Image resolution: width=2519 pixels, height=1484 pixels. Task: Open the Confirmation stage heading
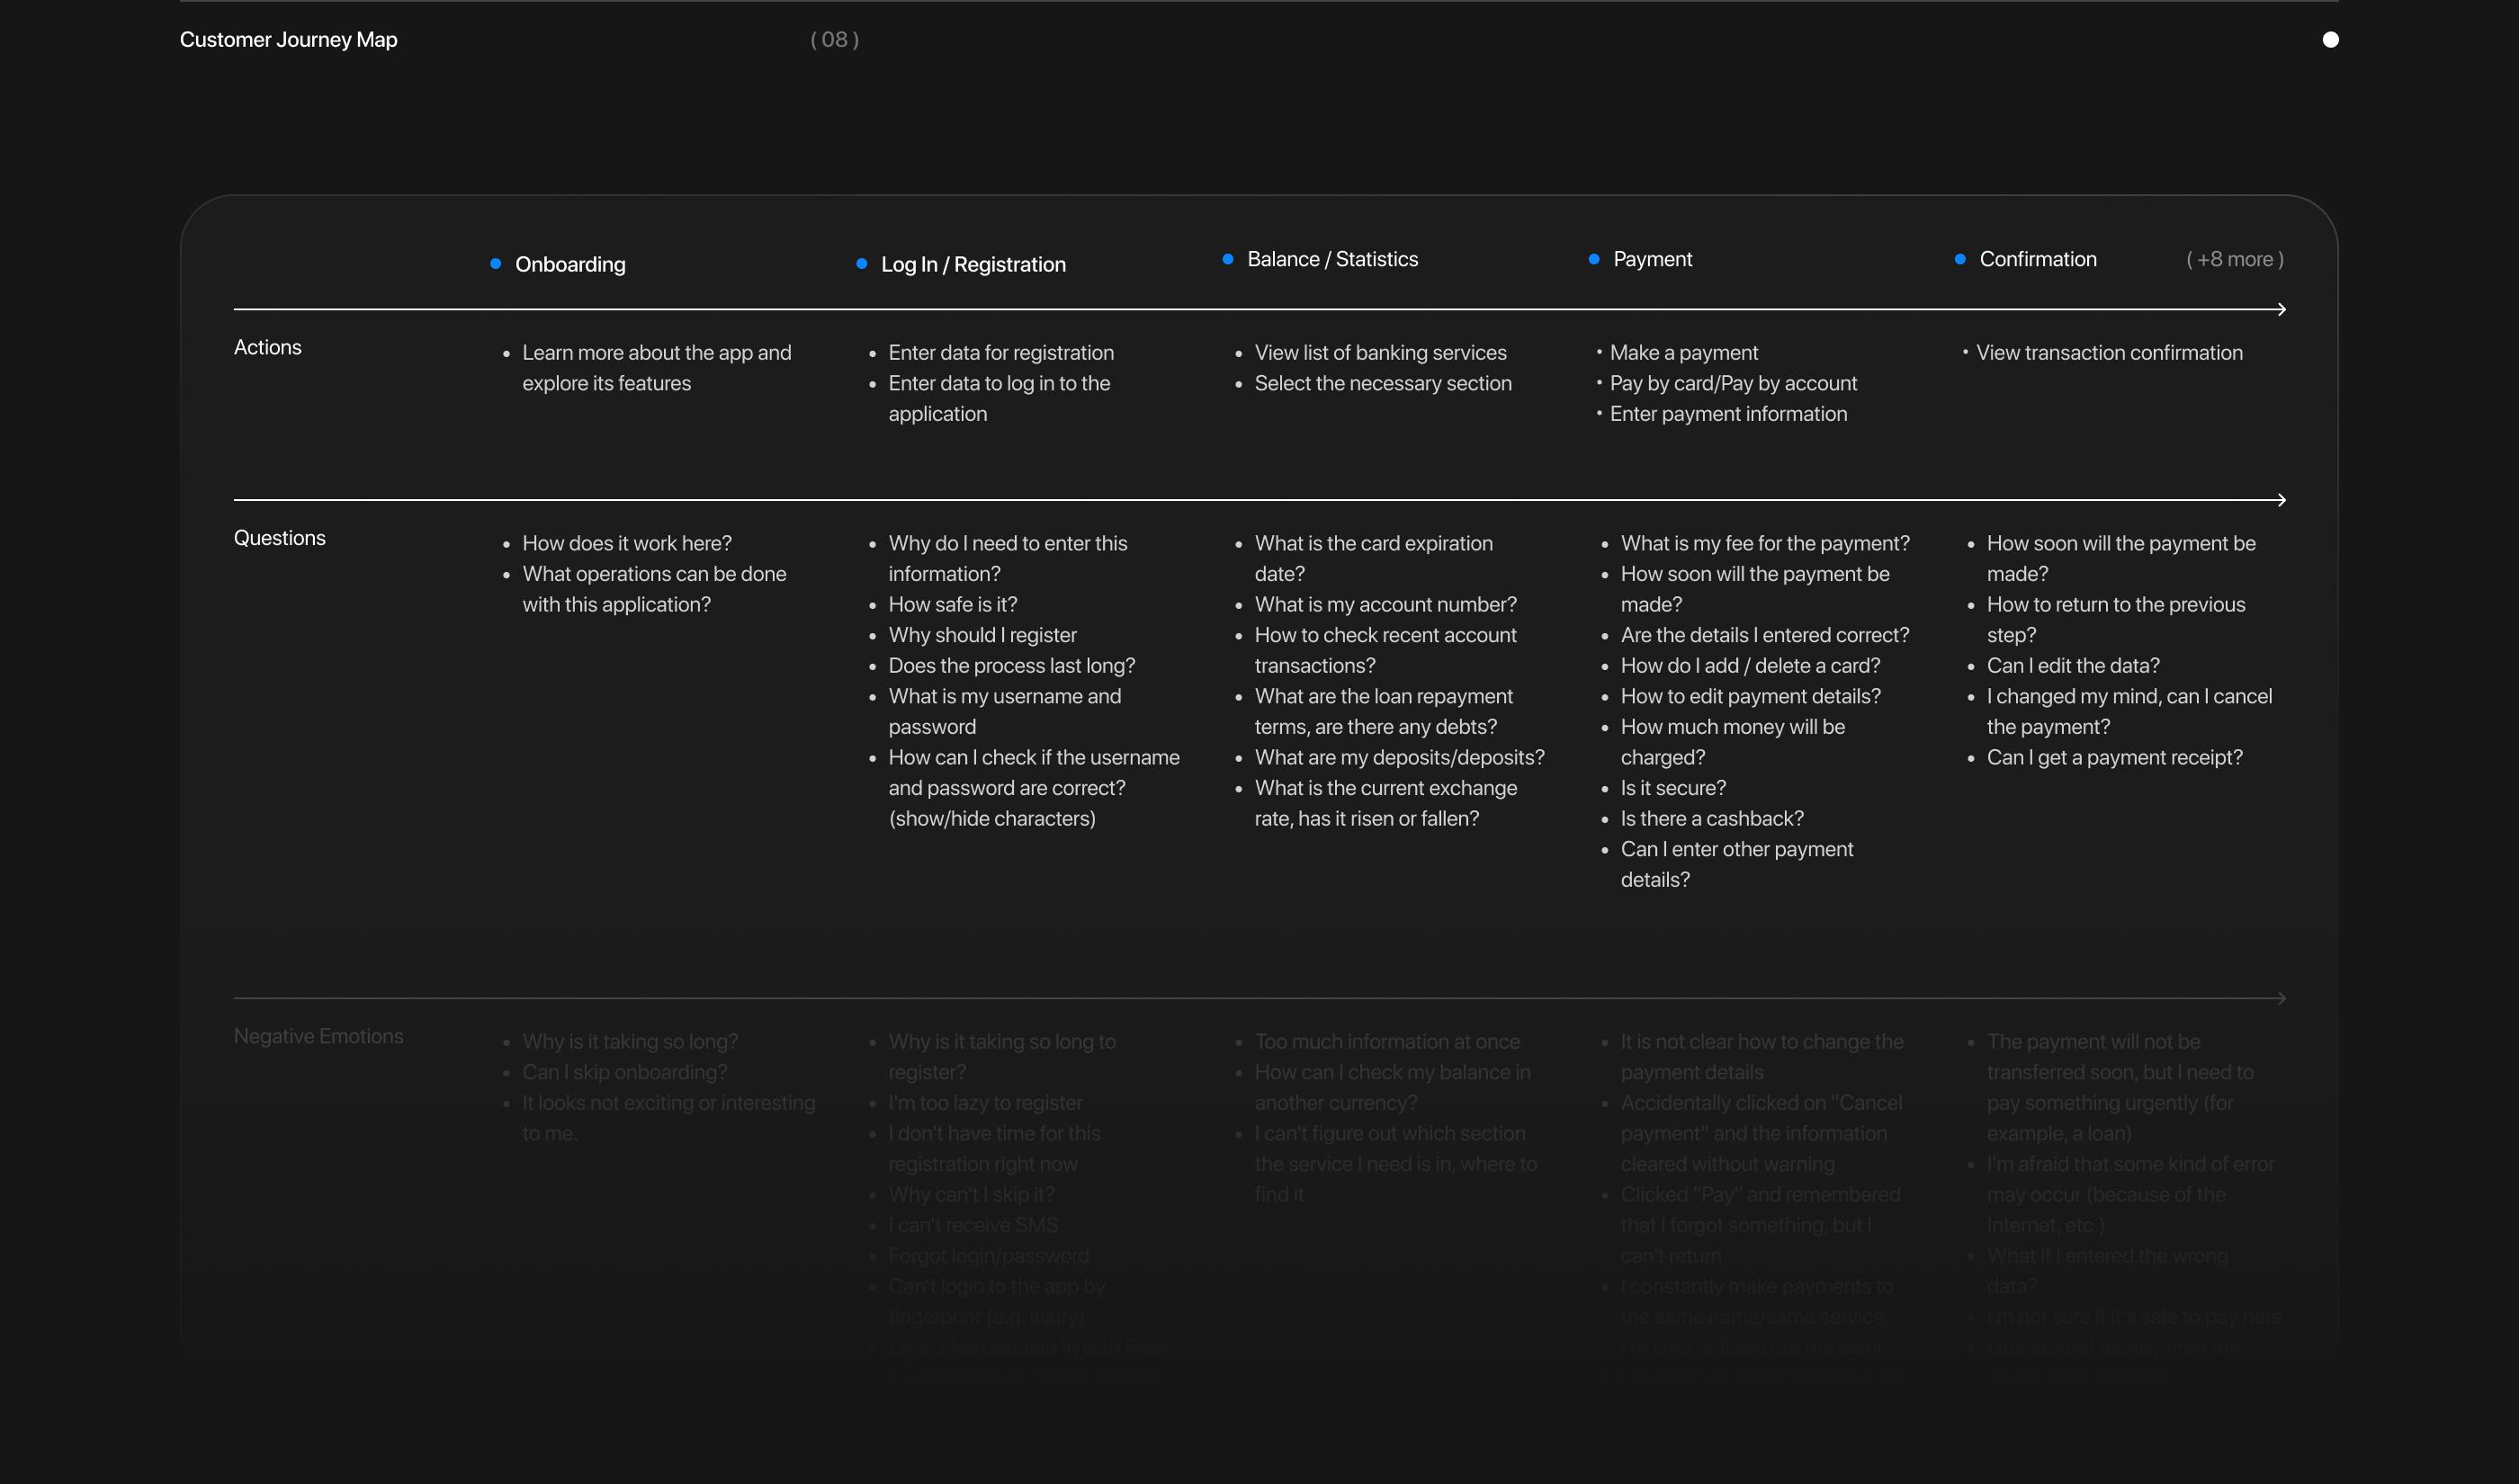pos(2037,259)
